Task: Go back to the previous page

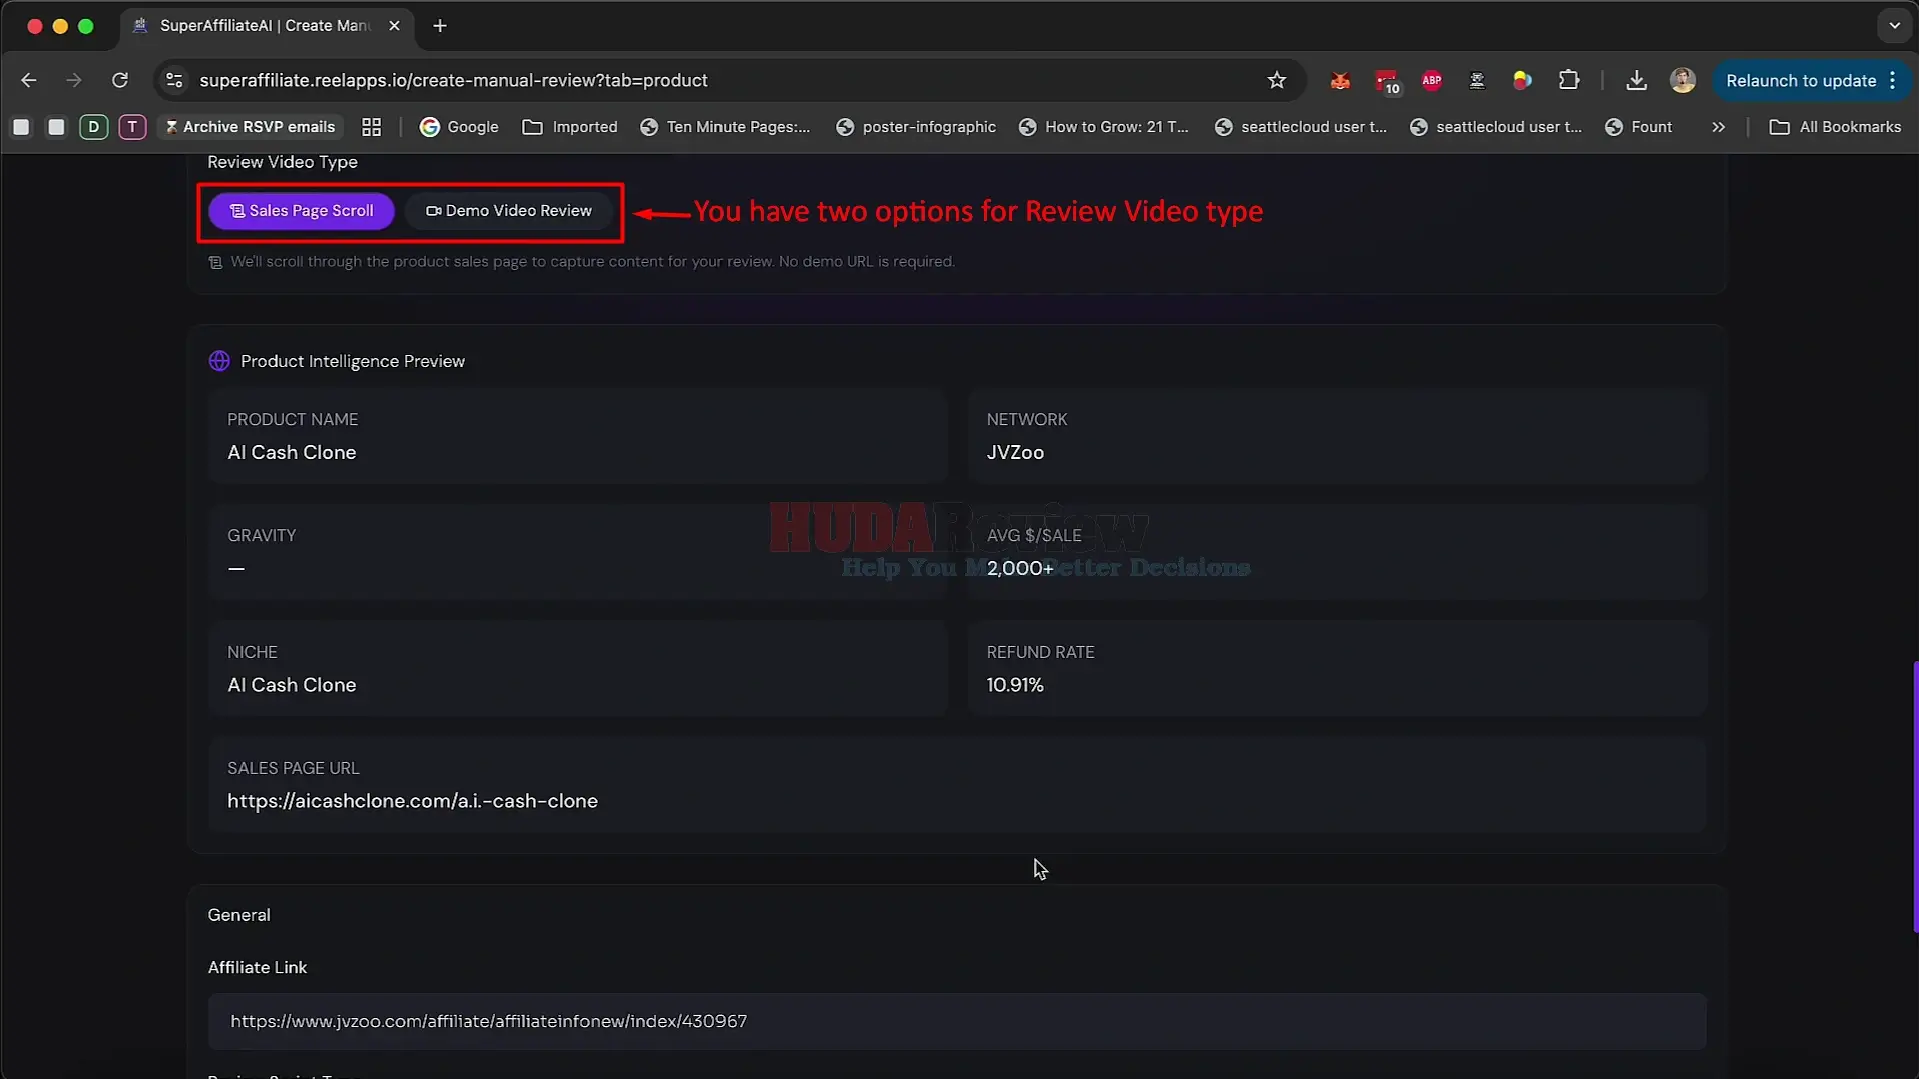Action: pos(29,80)
